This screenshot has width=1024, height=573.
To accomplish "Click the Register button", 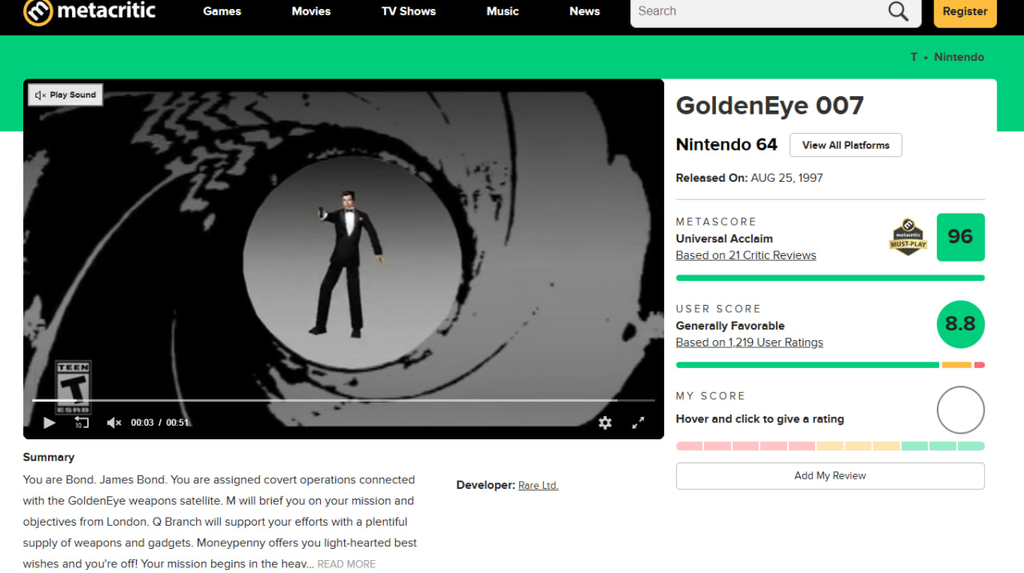I will (x=965, y=11).
